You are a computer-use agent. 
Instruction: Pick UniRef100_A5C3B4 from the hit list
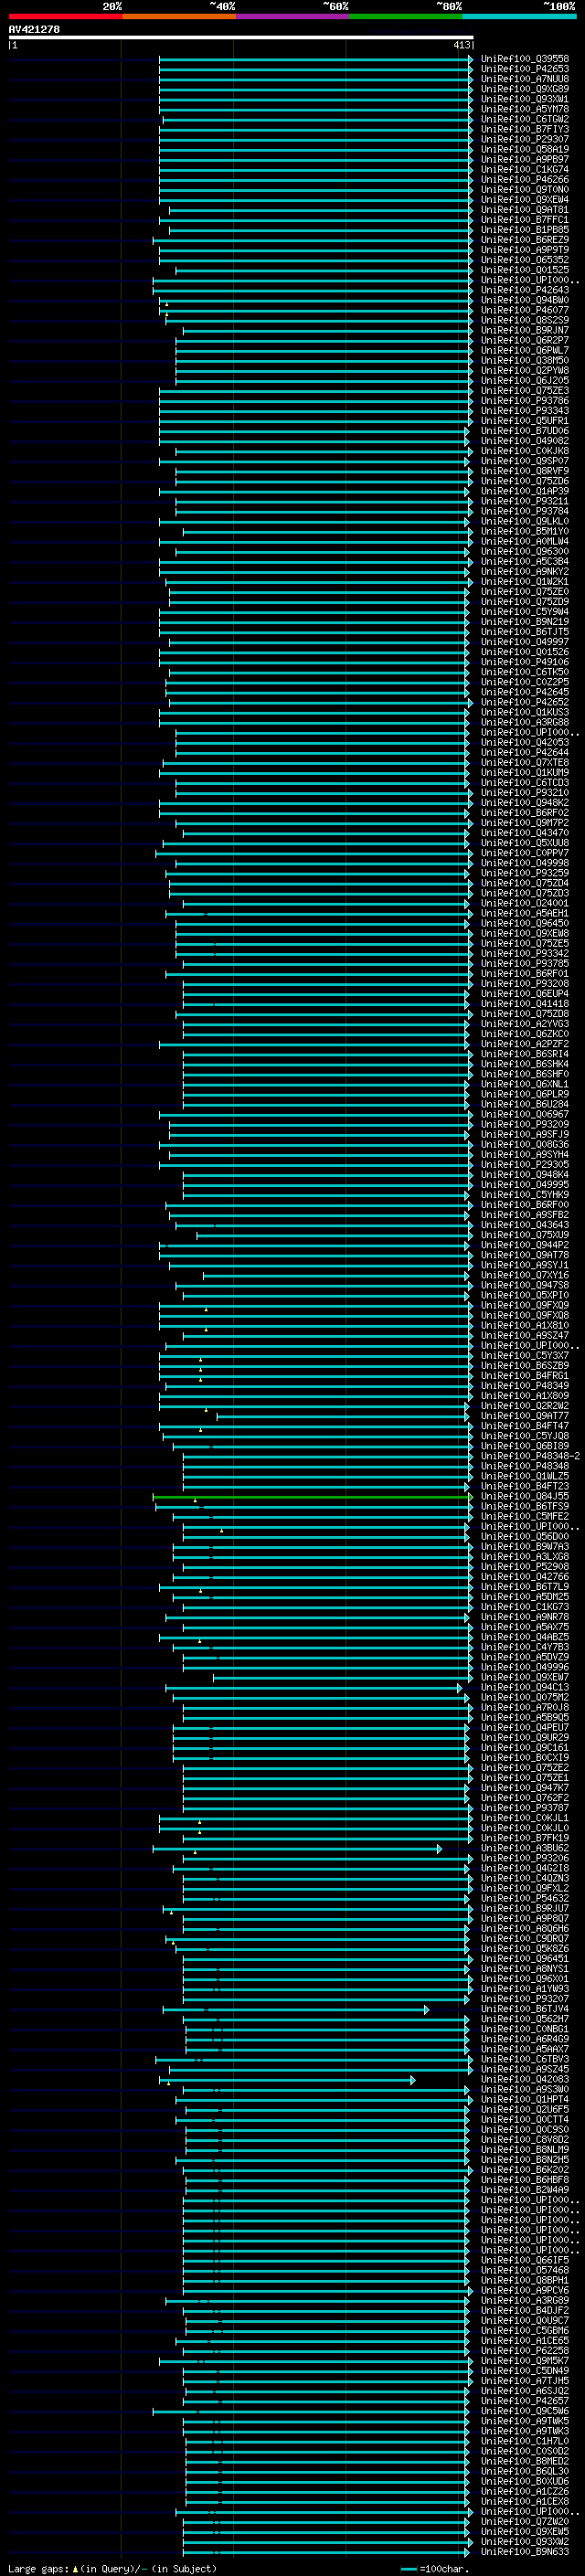525,562
